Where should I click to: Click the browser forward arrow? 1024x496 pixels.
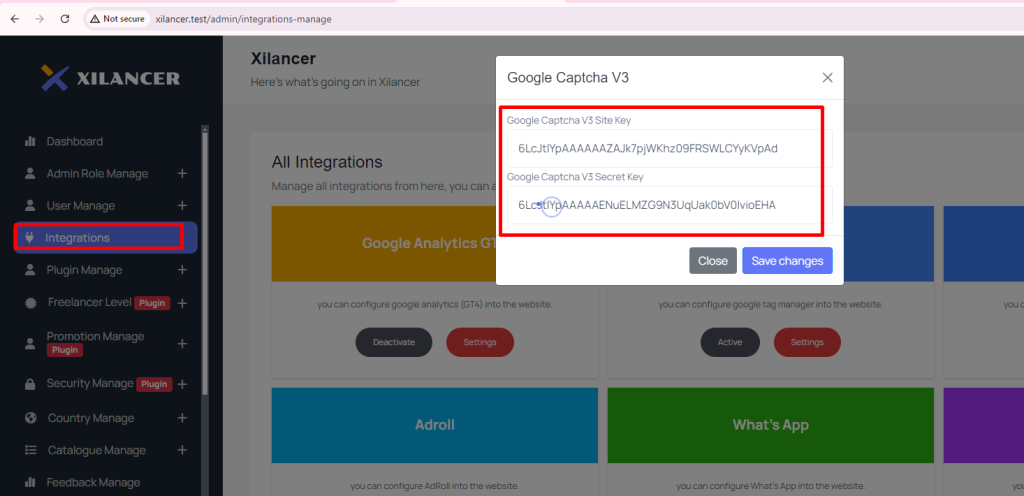(x=39, y=19)
